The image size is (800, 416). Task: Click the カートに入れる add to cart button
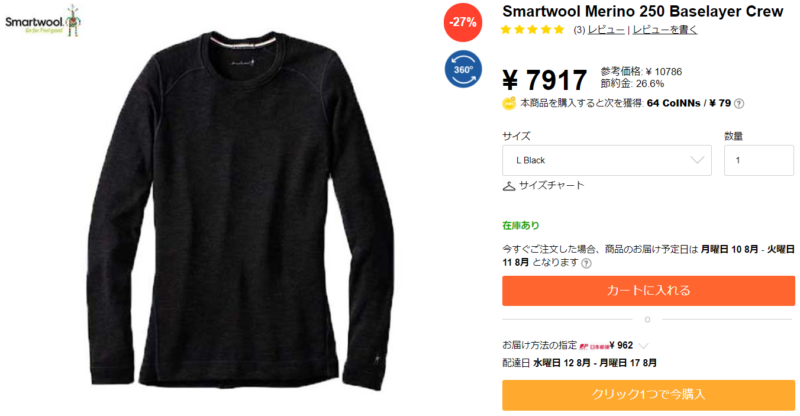pyautogui.click(x=648, y=291)
